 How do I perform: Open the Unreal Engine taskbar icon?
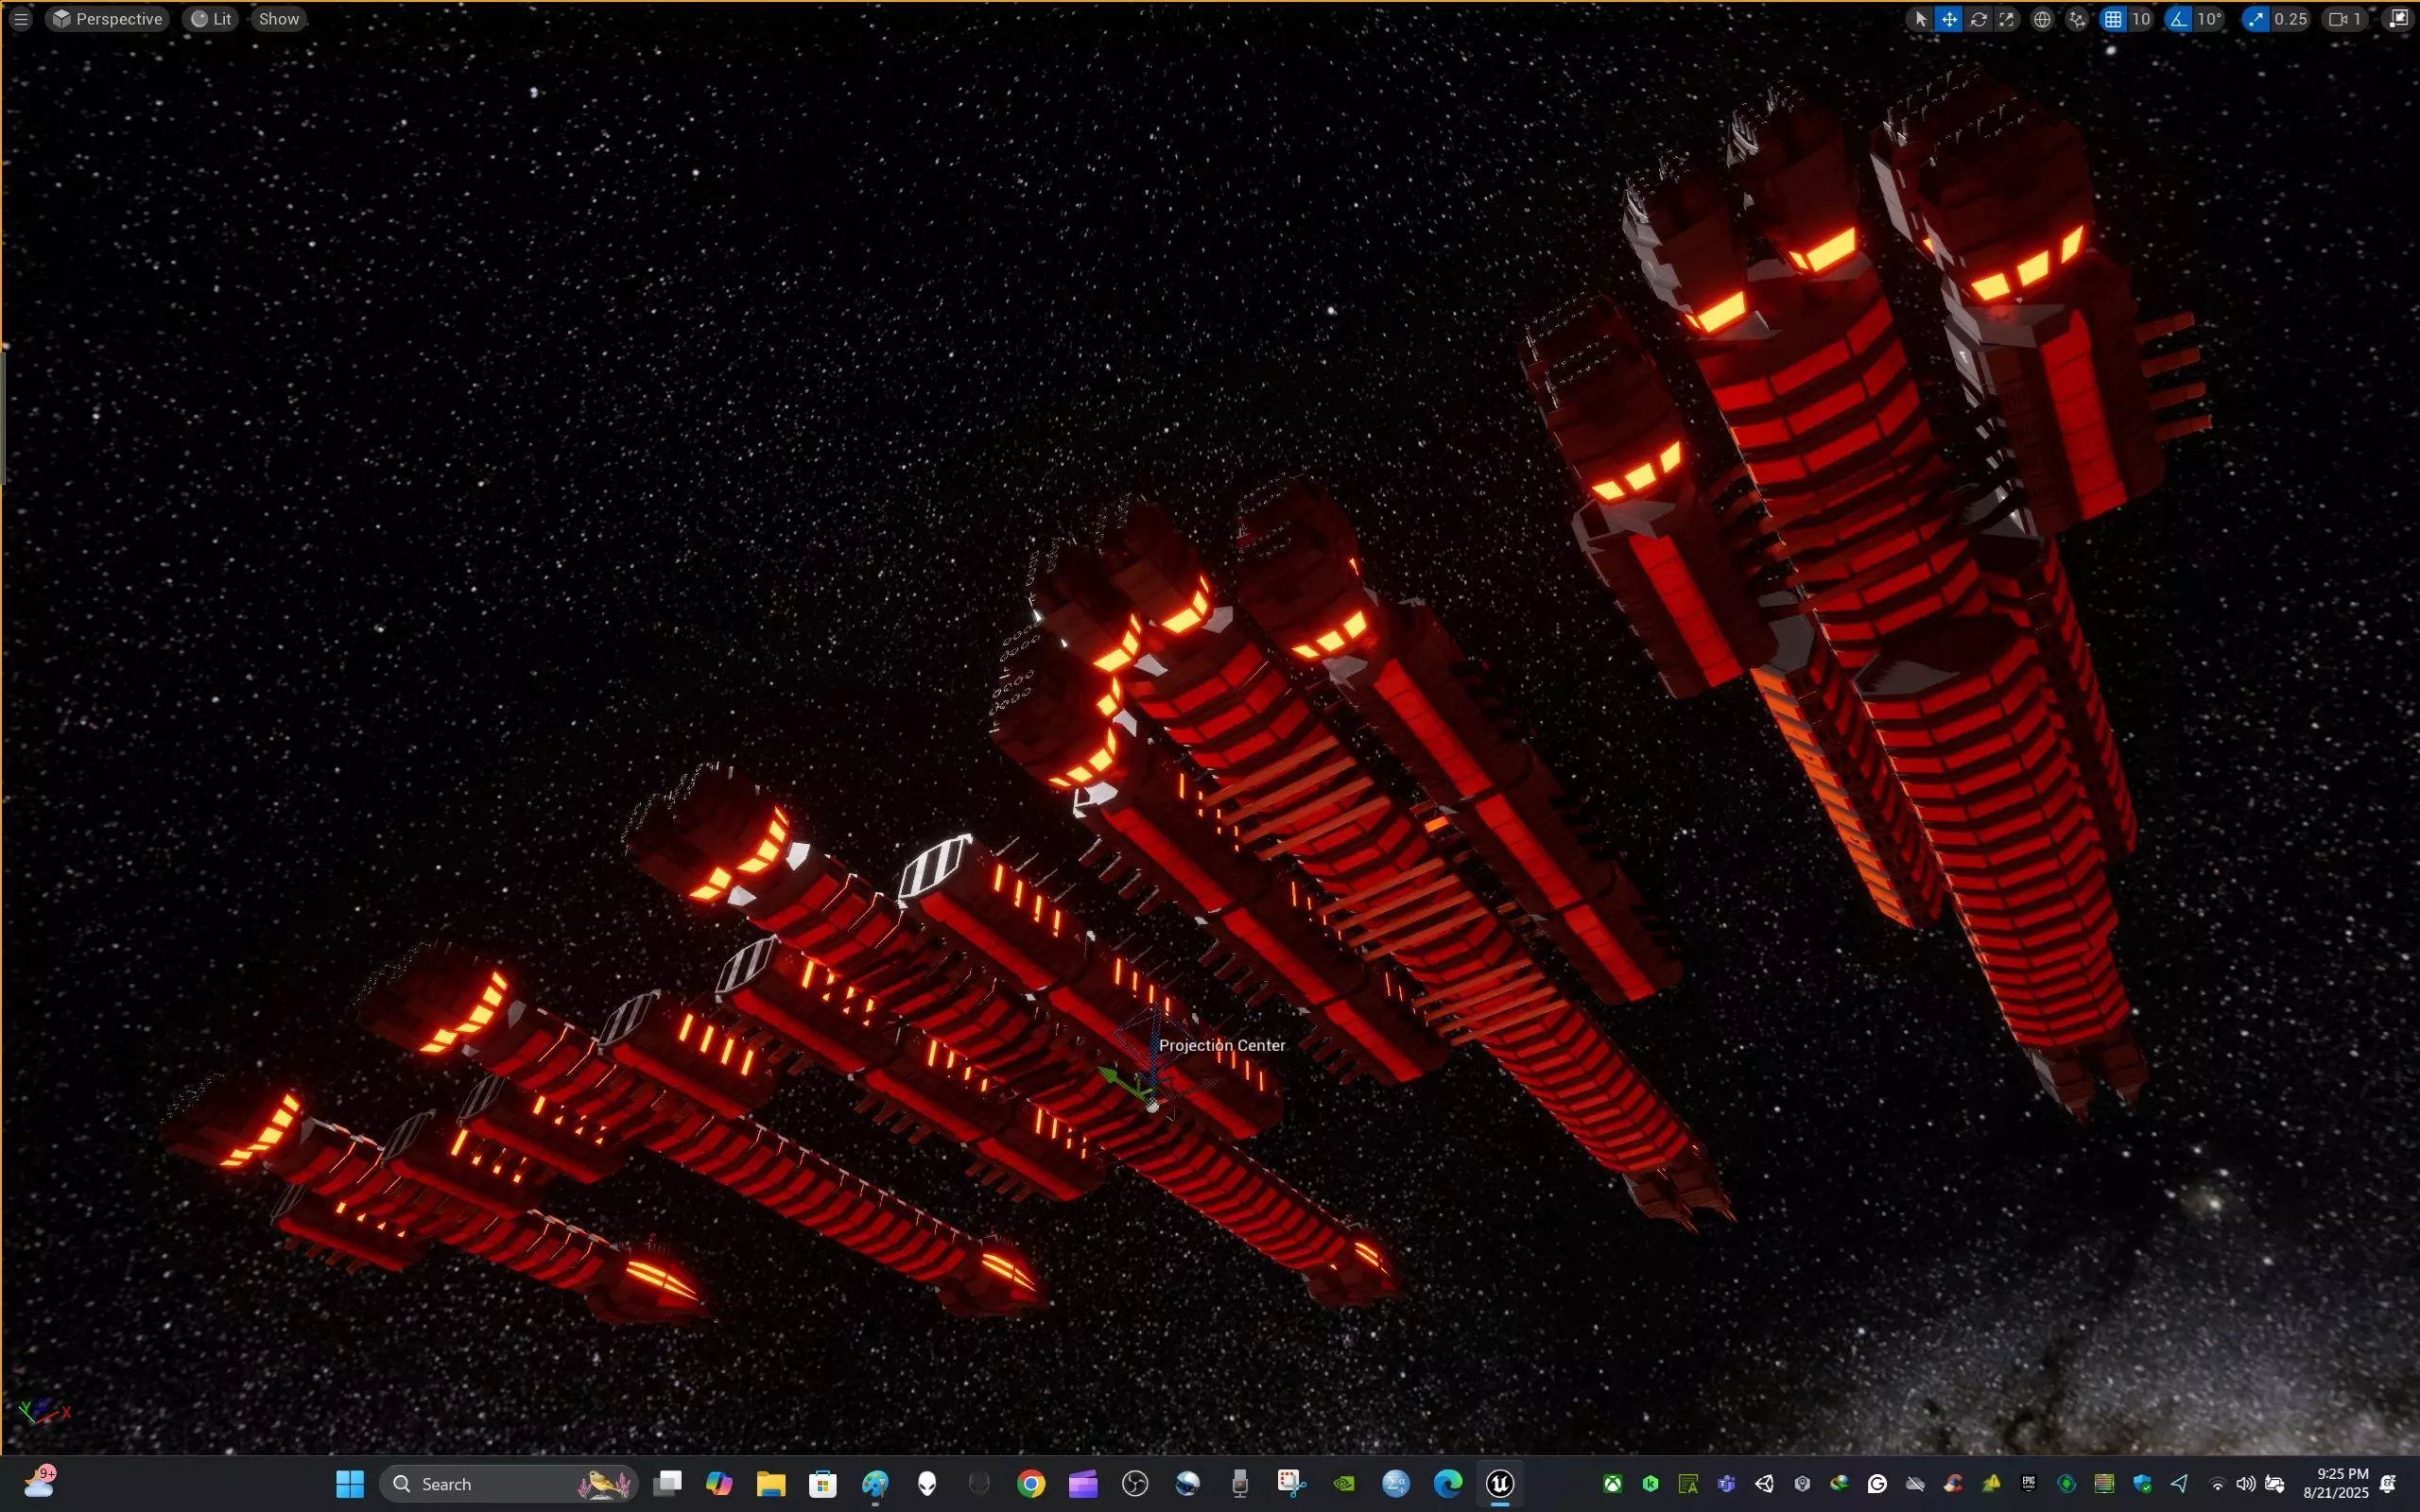1500,1483
